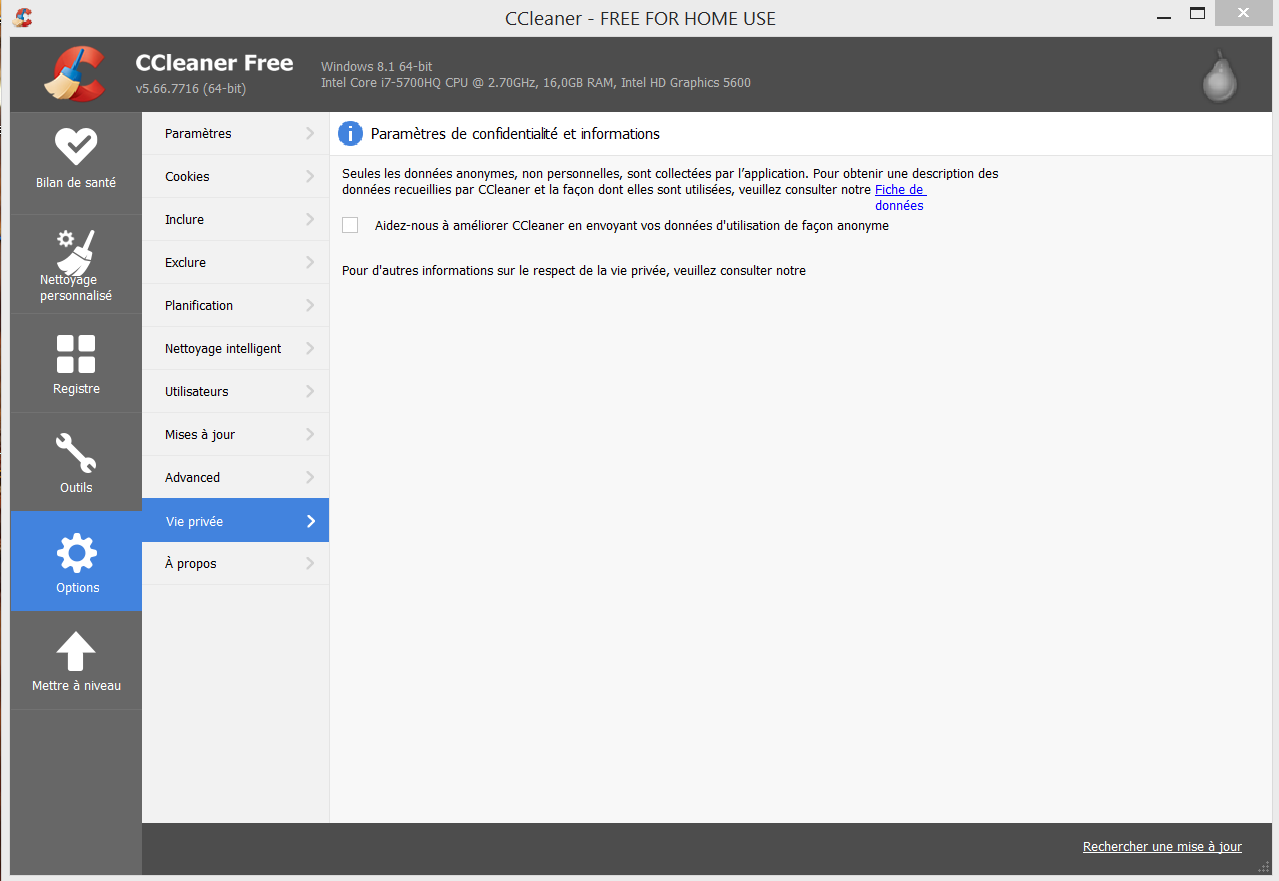
Task: Click Mettre à niveau arrow icon
Action: tap(76, 651)
